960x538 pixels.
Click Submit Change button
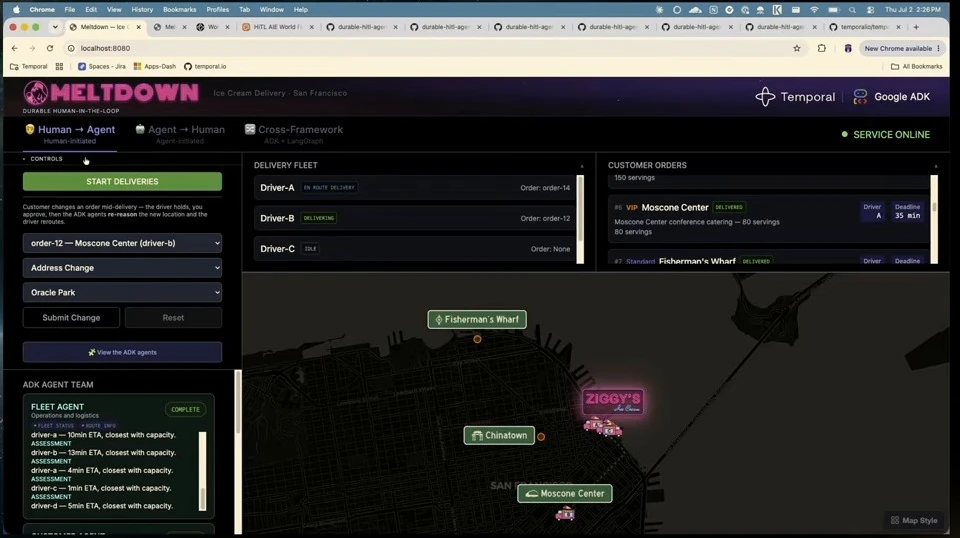click(71, 318)
